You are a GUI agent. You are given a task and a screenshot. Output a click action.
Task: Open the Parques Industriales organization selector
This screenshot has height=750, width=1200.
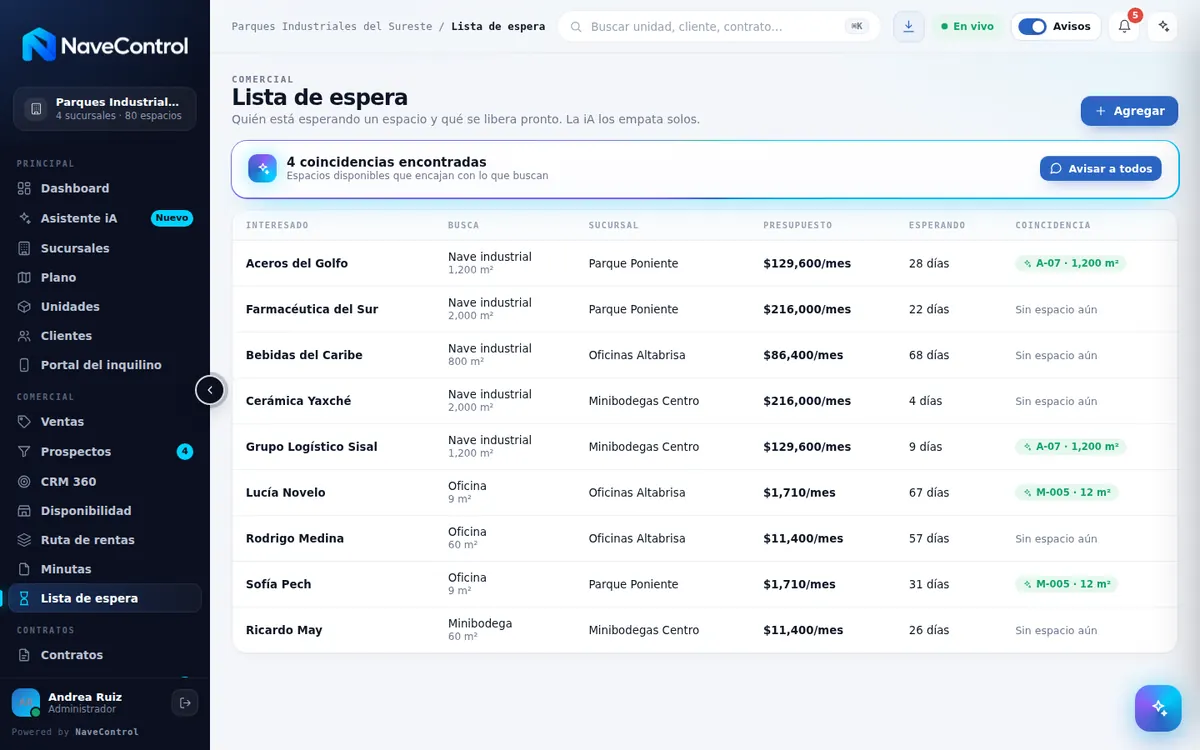coord(105,109)
